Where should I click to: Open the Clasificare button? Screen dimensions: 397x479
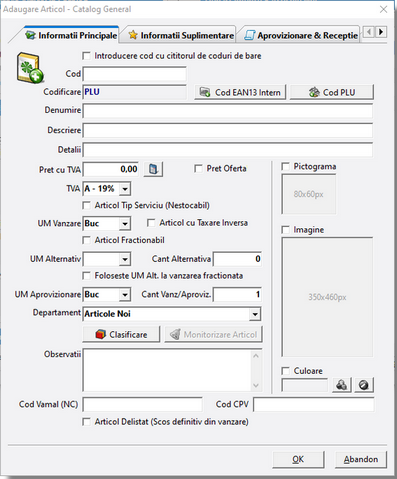click(121, 334)
